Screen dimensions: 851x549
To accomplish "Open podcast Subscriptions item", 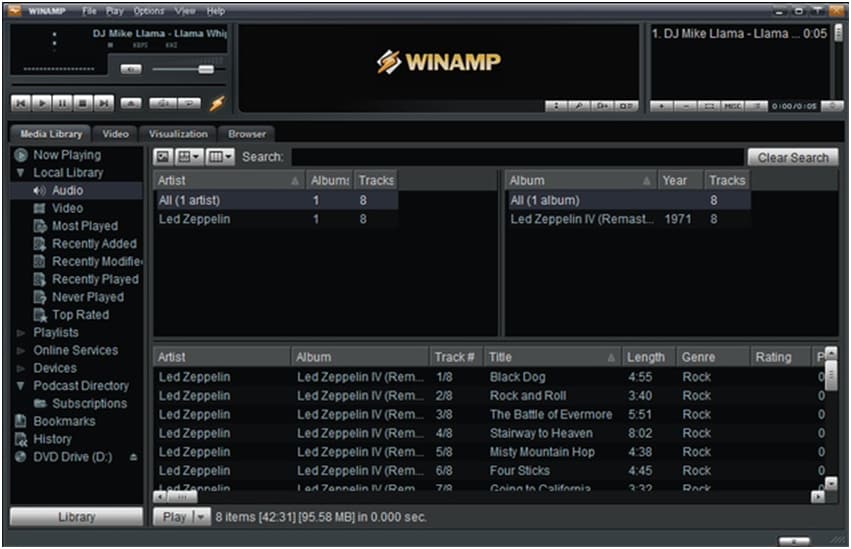I will [90, 404].
